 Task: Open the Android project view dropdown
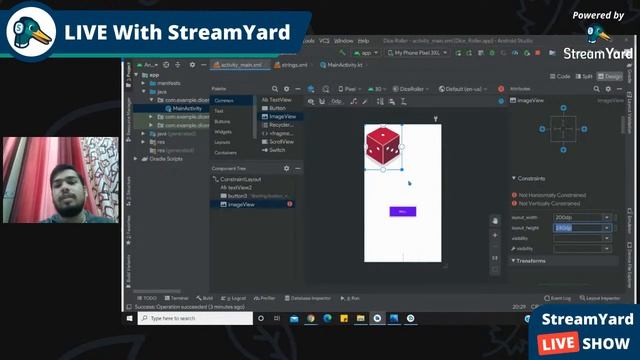[147, 65]
